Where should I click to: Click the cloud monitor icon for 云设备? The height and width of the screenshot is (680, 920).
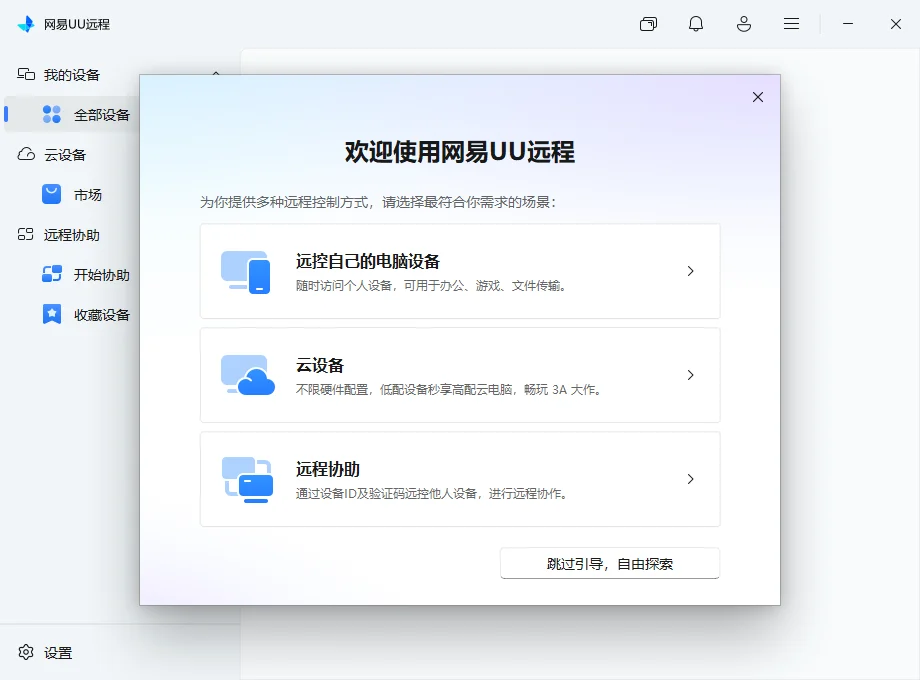tap(248, 375)
